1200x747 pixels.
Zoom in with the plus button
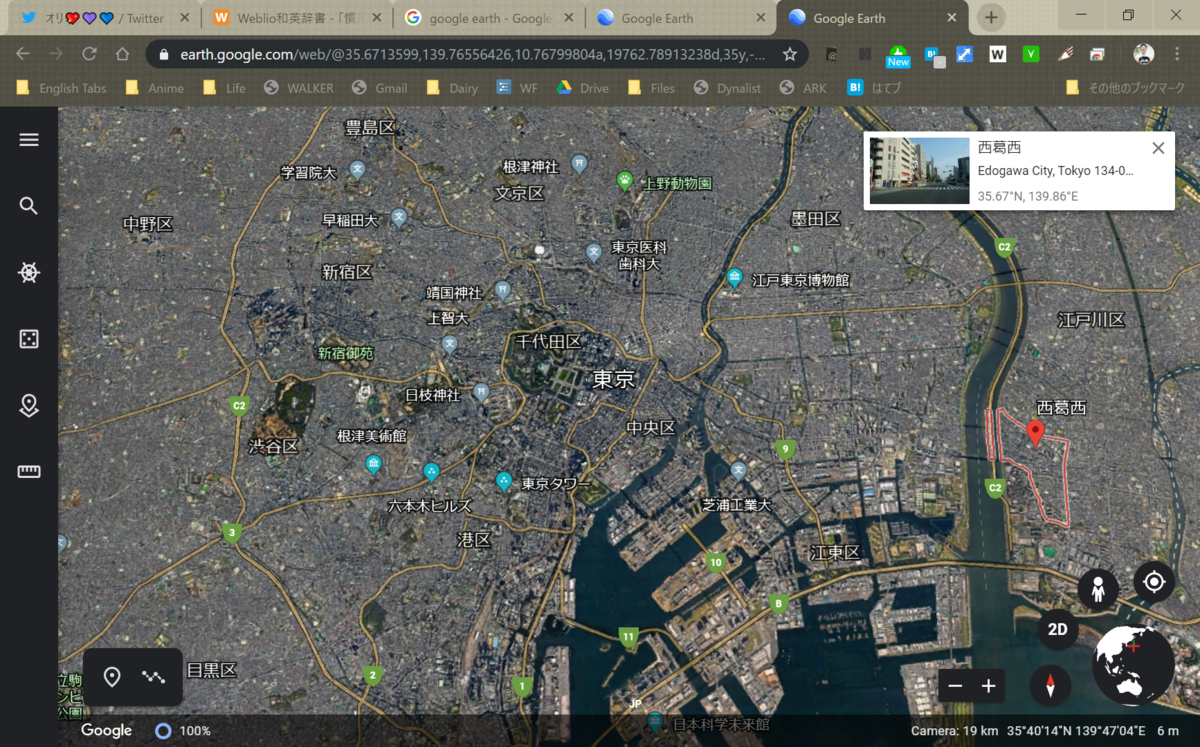(988, 686)
